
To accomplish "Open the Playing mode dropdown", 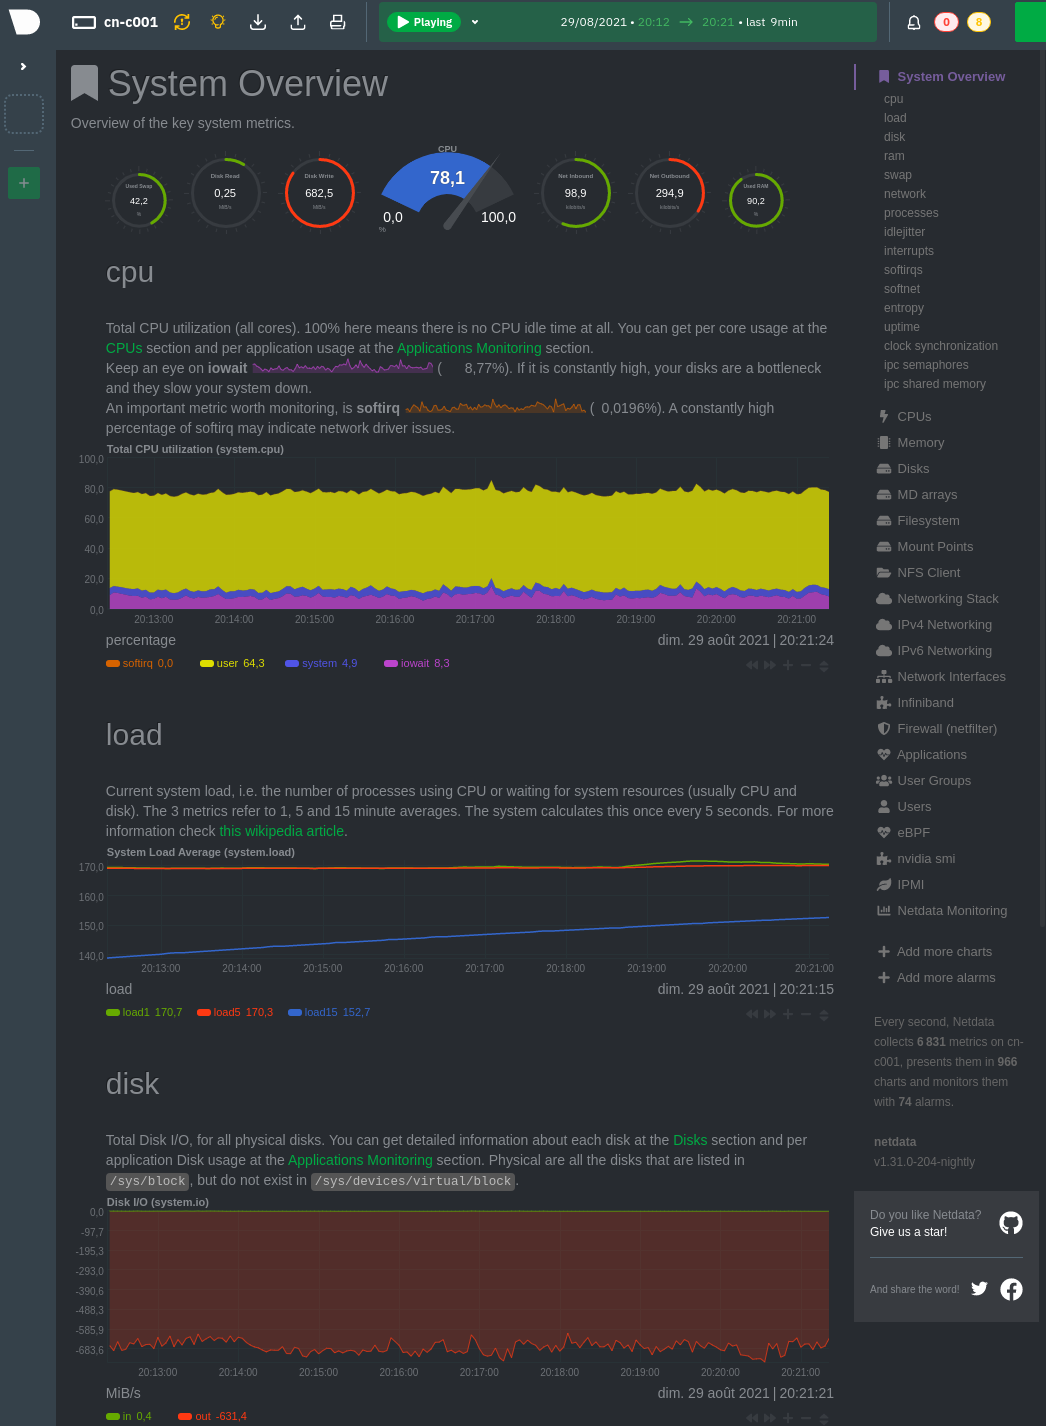I will point(474,22).
